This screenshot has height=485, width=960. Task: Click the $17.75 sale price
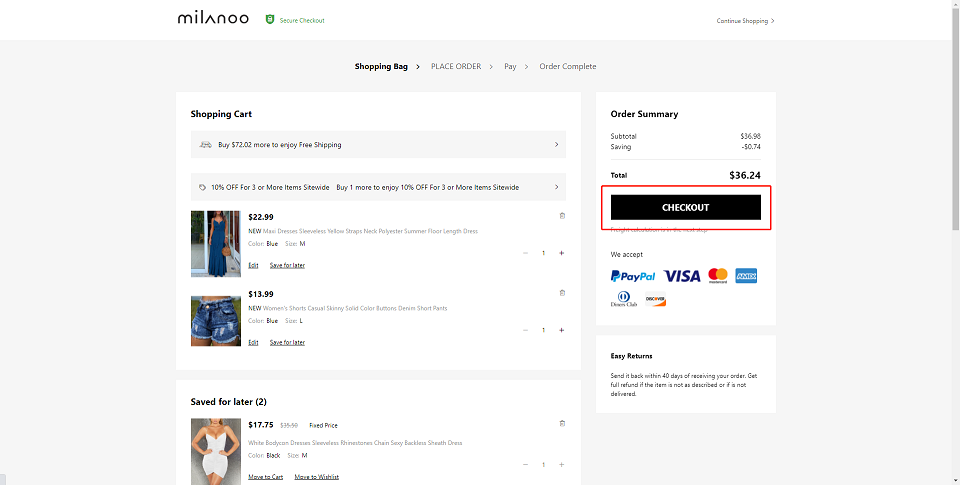pyautogui.click(x=261, y=424)
